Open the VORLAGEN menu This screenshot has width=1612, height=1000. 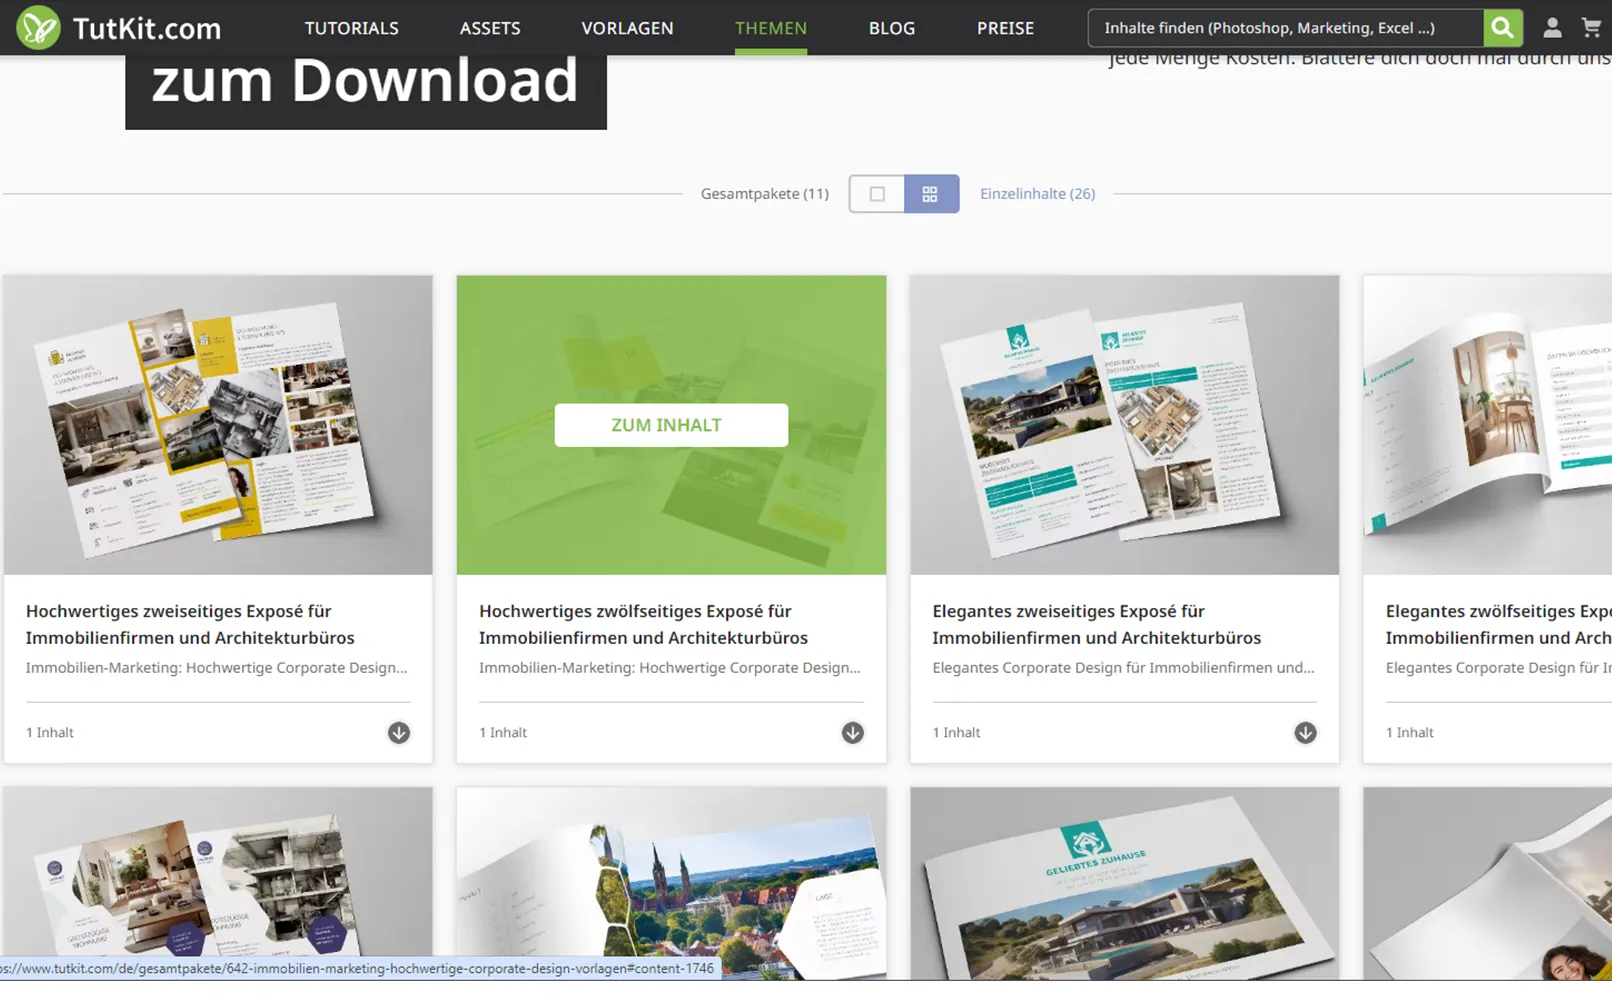(627, 28)
